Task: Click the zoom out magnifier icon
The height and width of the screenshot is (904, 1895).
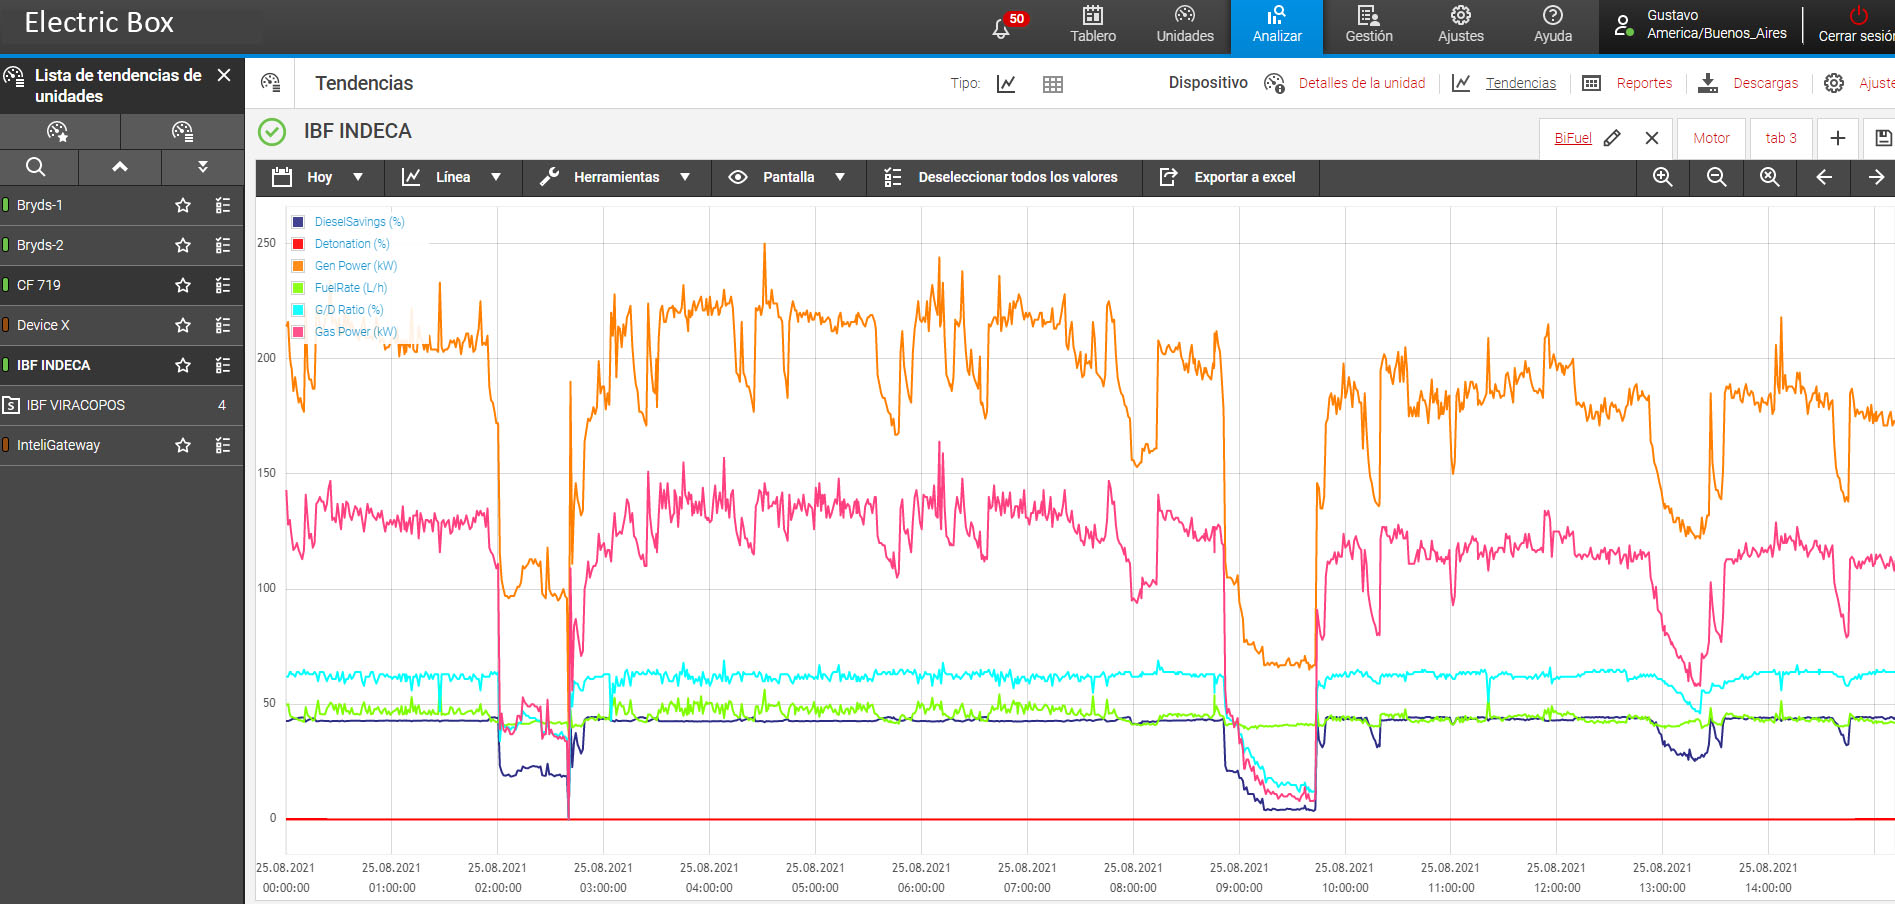Action: tap(1716, 177)
